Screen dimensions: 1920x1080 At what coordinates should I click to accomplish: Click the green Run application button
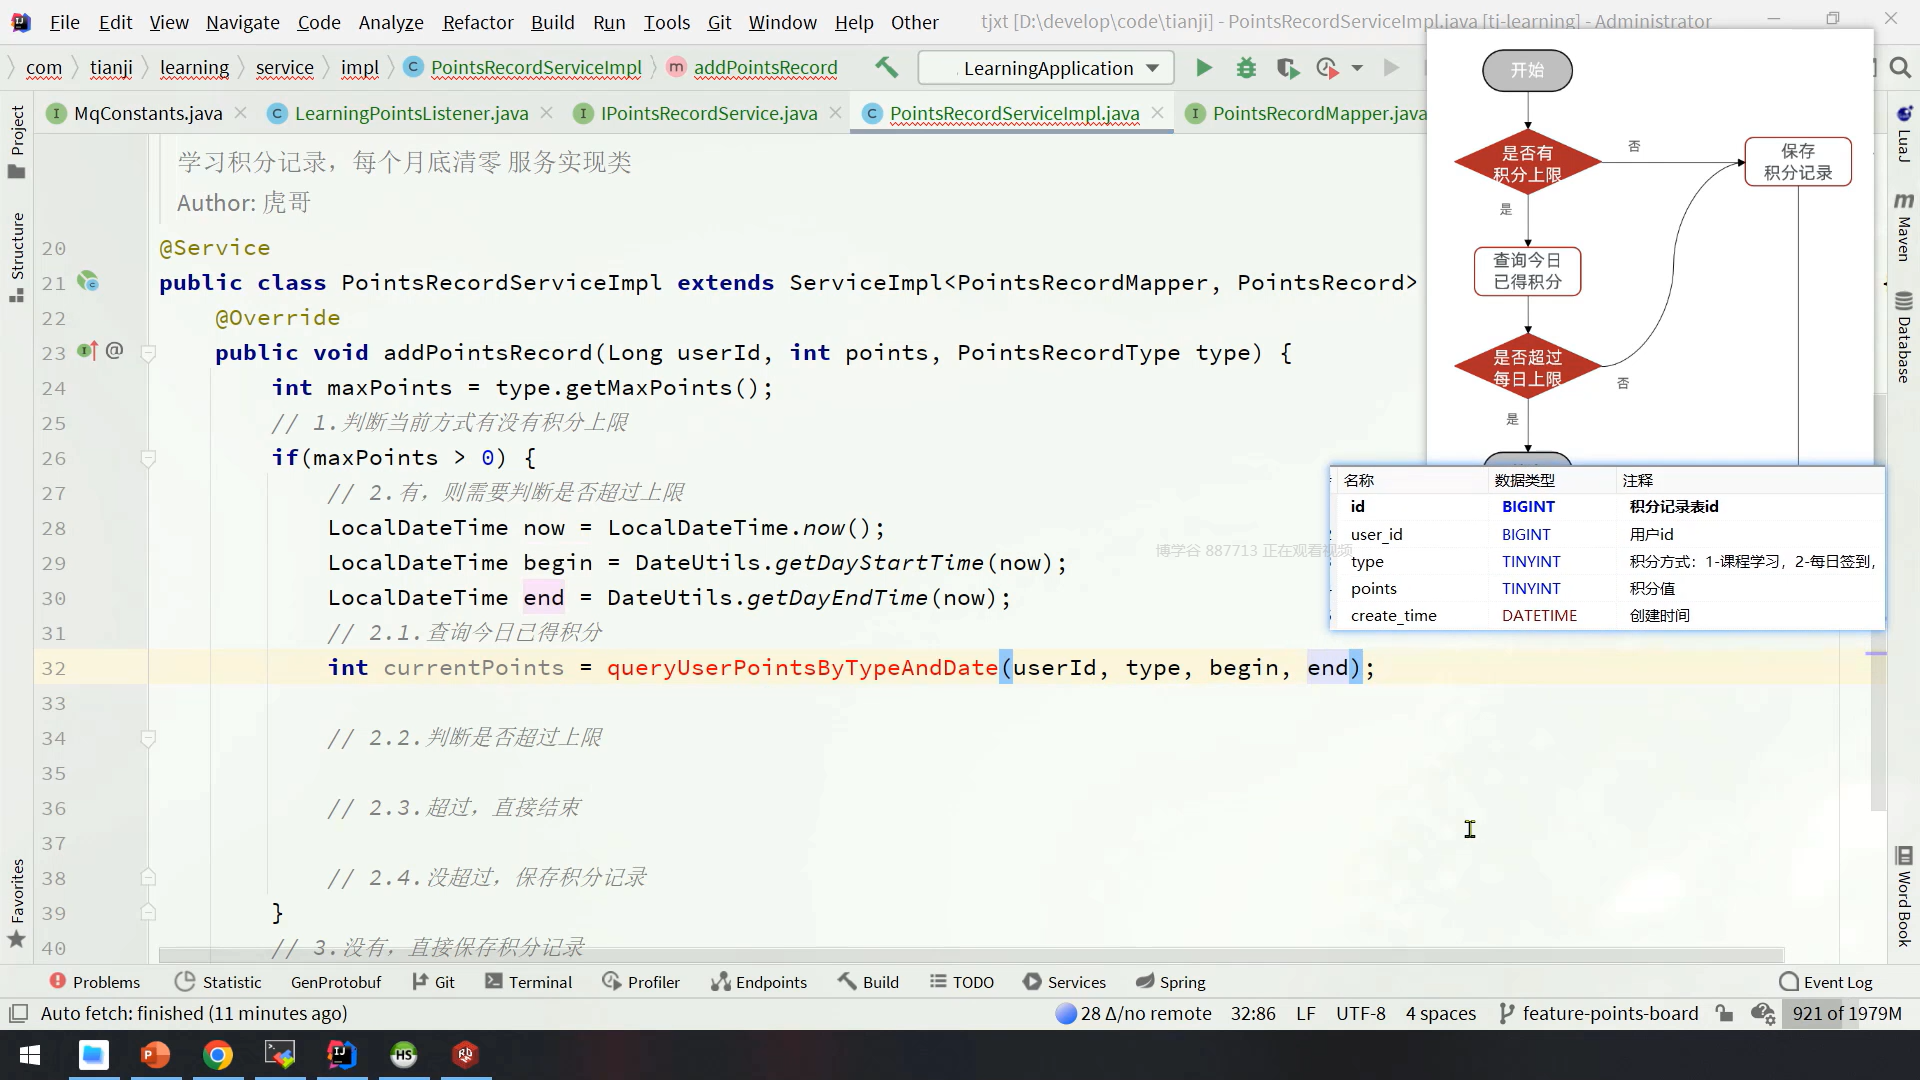1204,68
